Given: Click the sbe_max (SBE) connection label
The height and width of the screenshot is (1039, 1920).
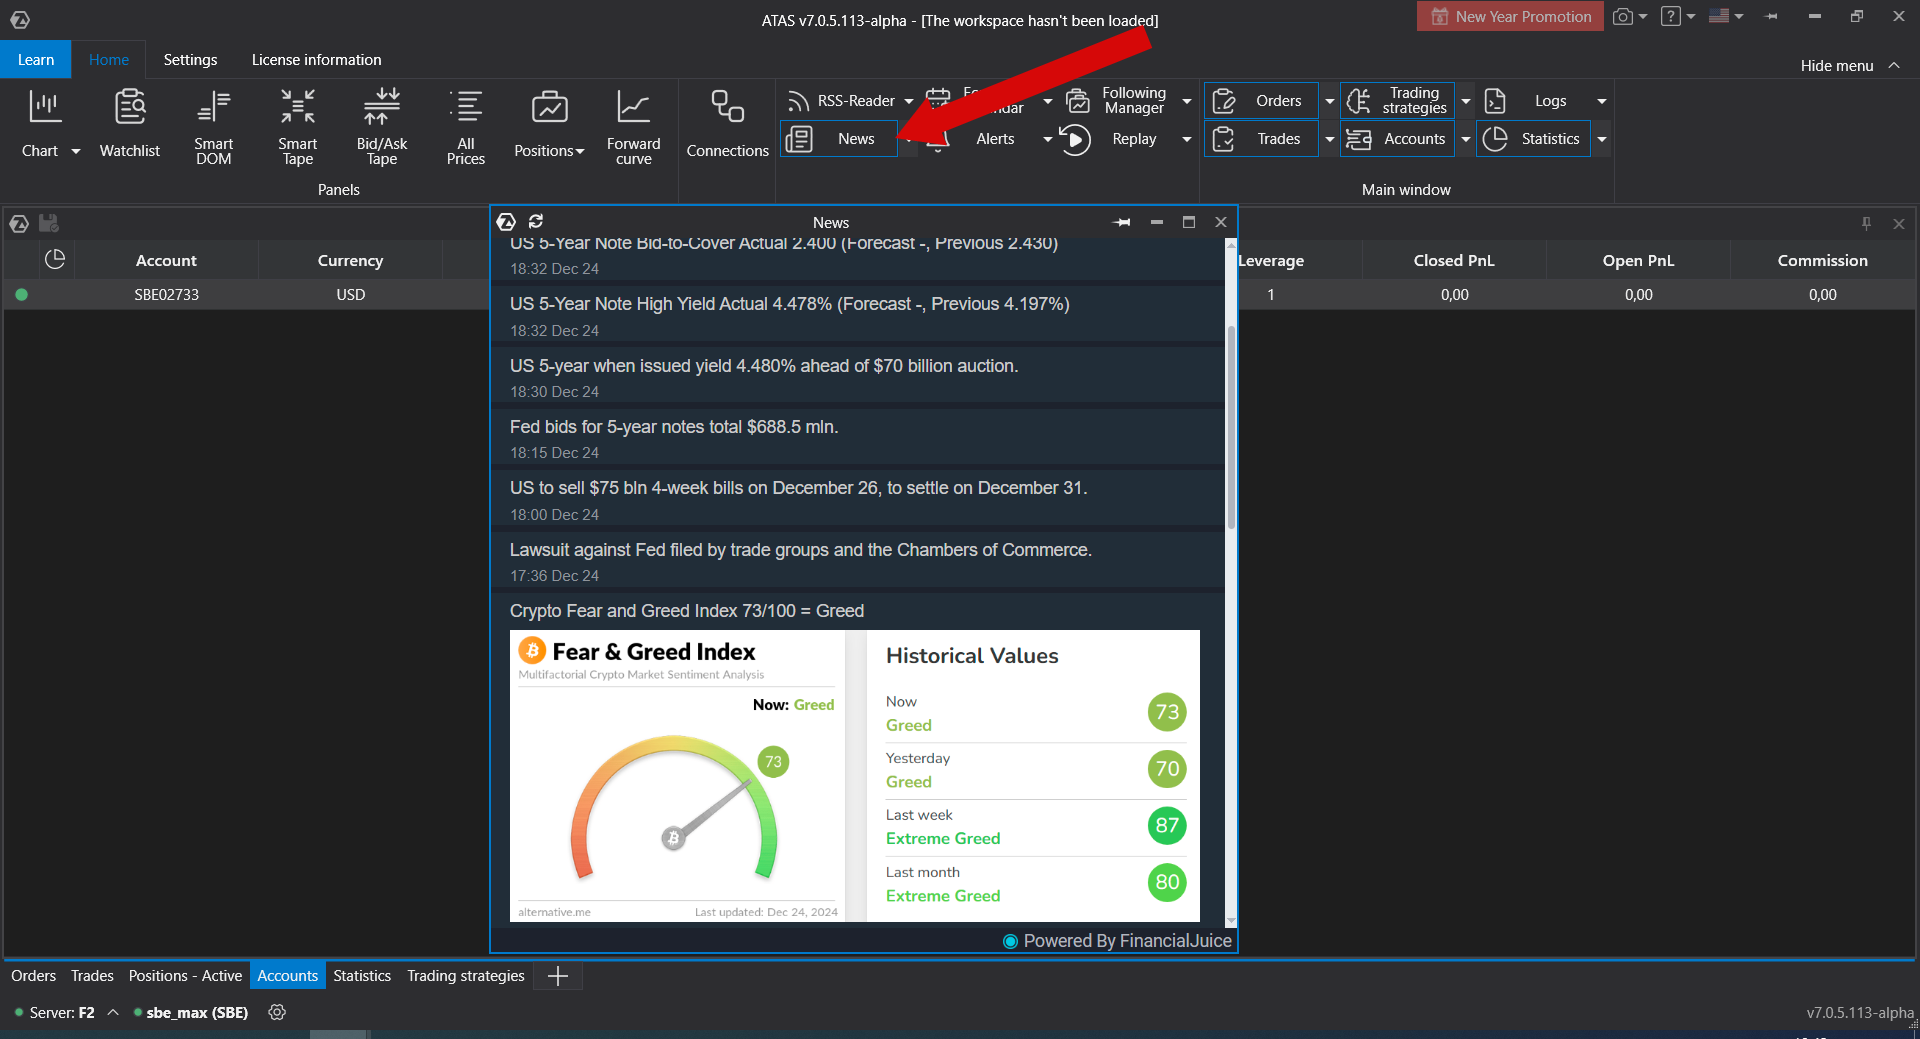Looking at the screenshot, I should (197, 1012).
